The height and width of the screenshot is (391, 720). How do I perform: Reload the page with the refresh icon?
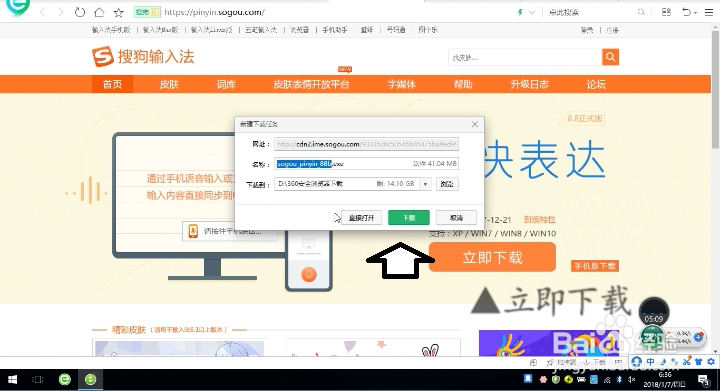point(80,12)
